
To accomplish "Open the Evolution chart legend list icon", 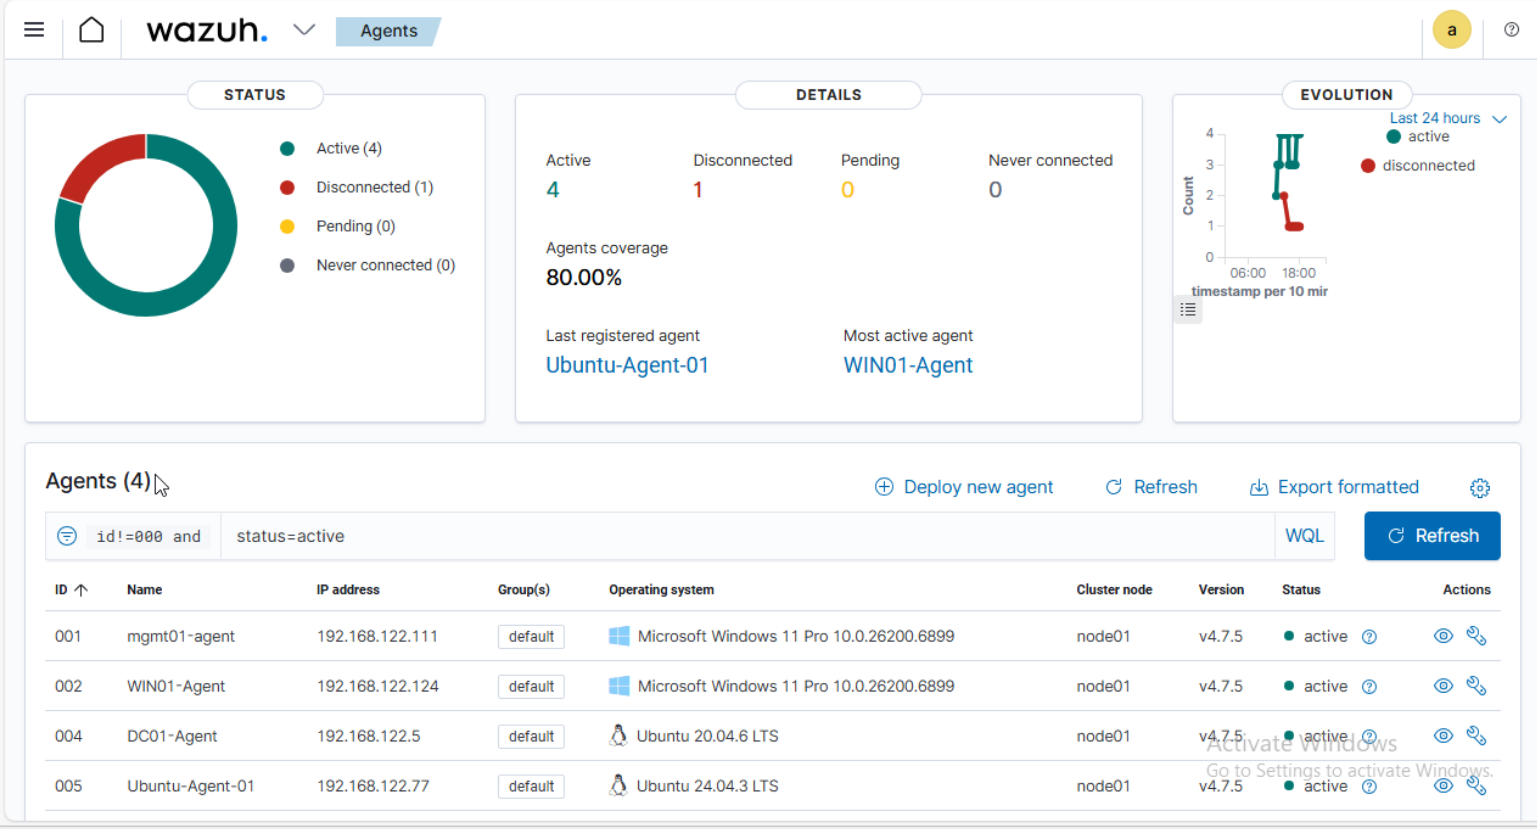I will (1187, 310).
